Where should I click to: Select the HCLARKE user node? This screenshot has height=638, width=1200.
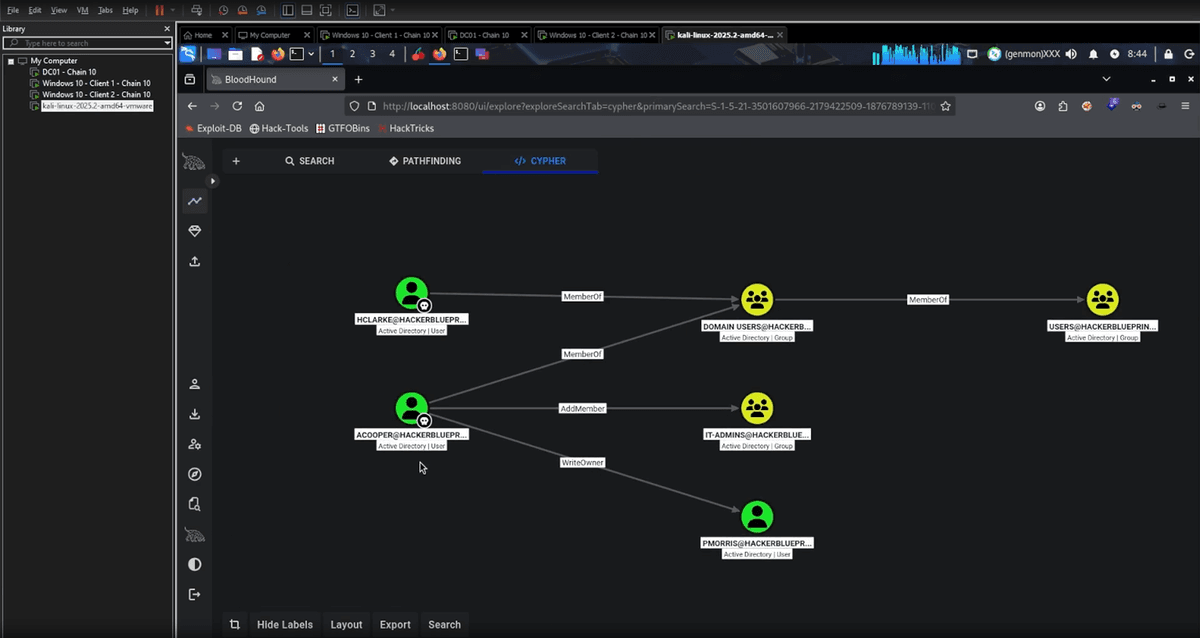[x=412, y=293]
